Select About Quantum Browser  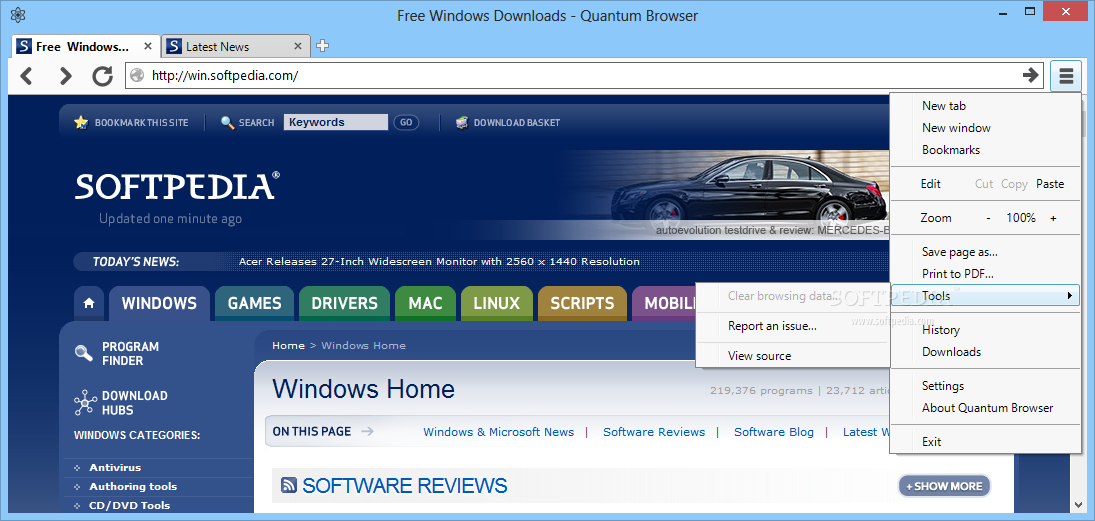point(987,408)
